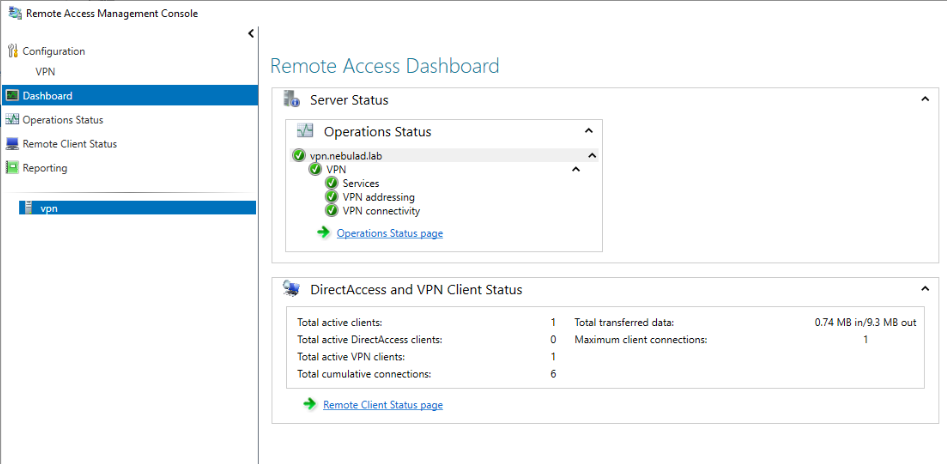This screenshot has width=947, height=464.
Task: Collapse the Operations Status inner panel
Action: [x=589, y=130]
